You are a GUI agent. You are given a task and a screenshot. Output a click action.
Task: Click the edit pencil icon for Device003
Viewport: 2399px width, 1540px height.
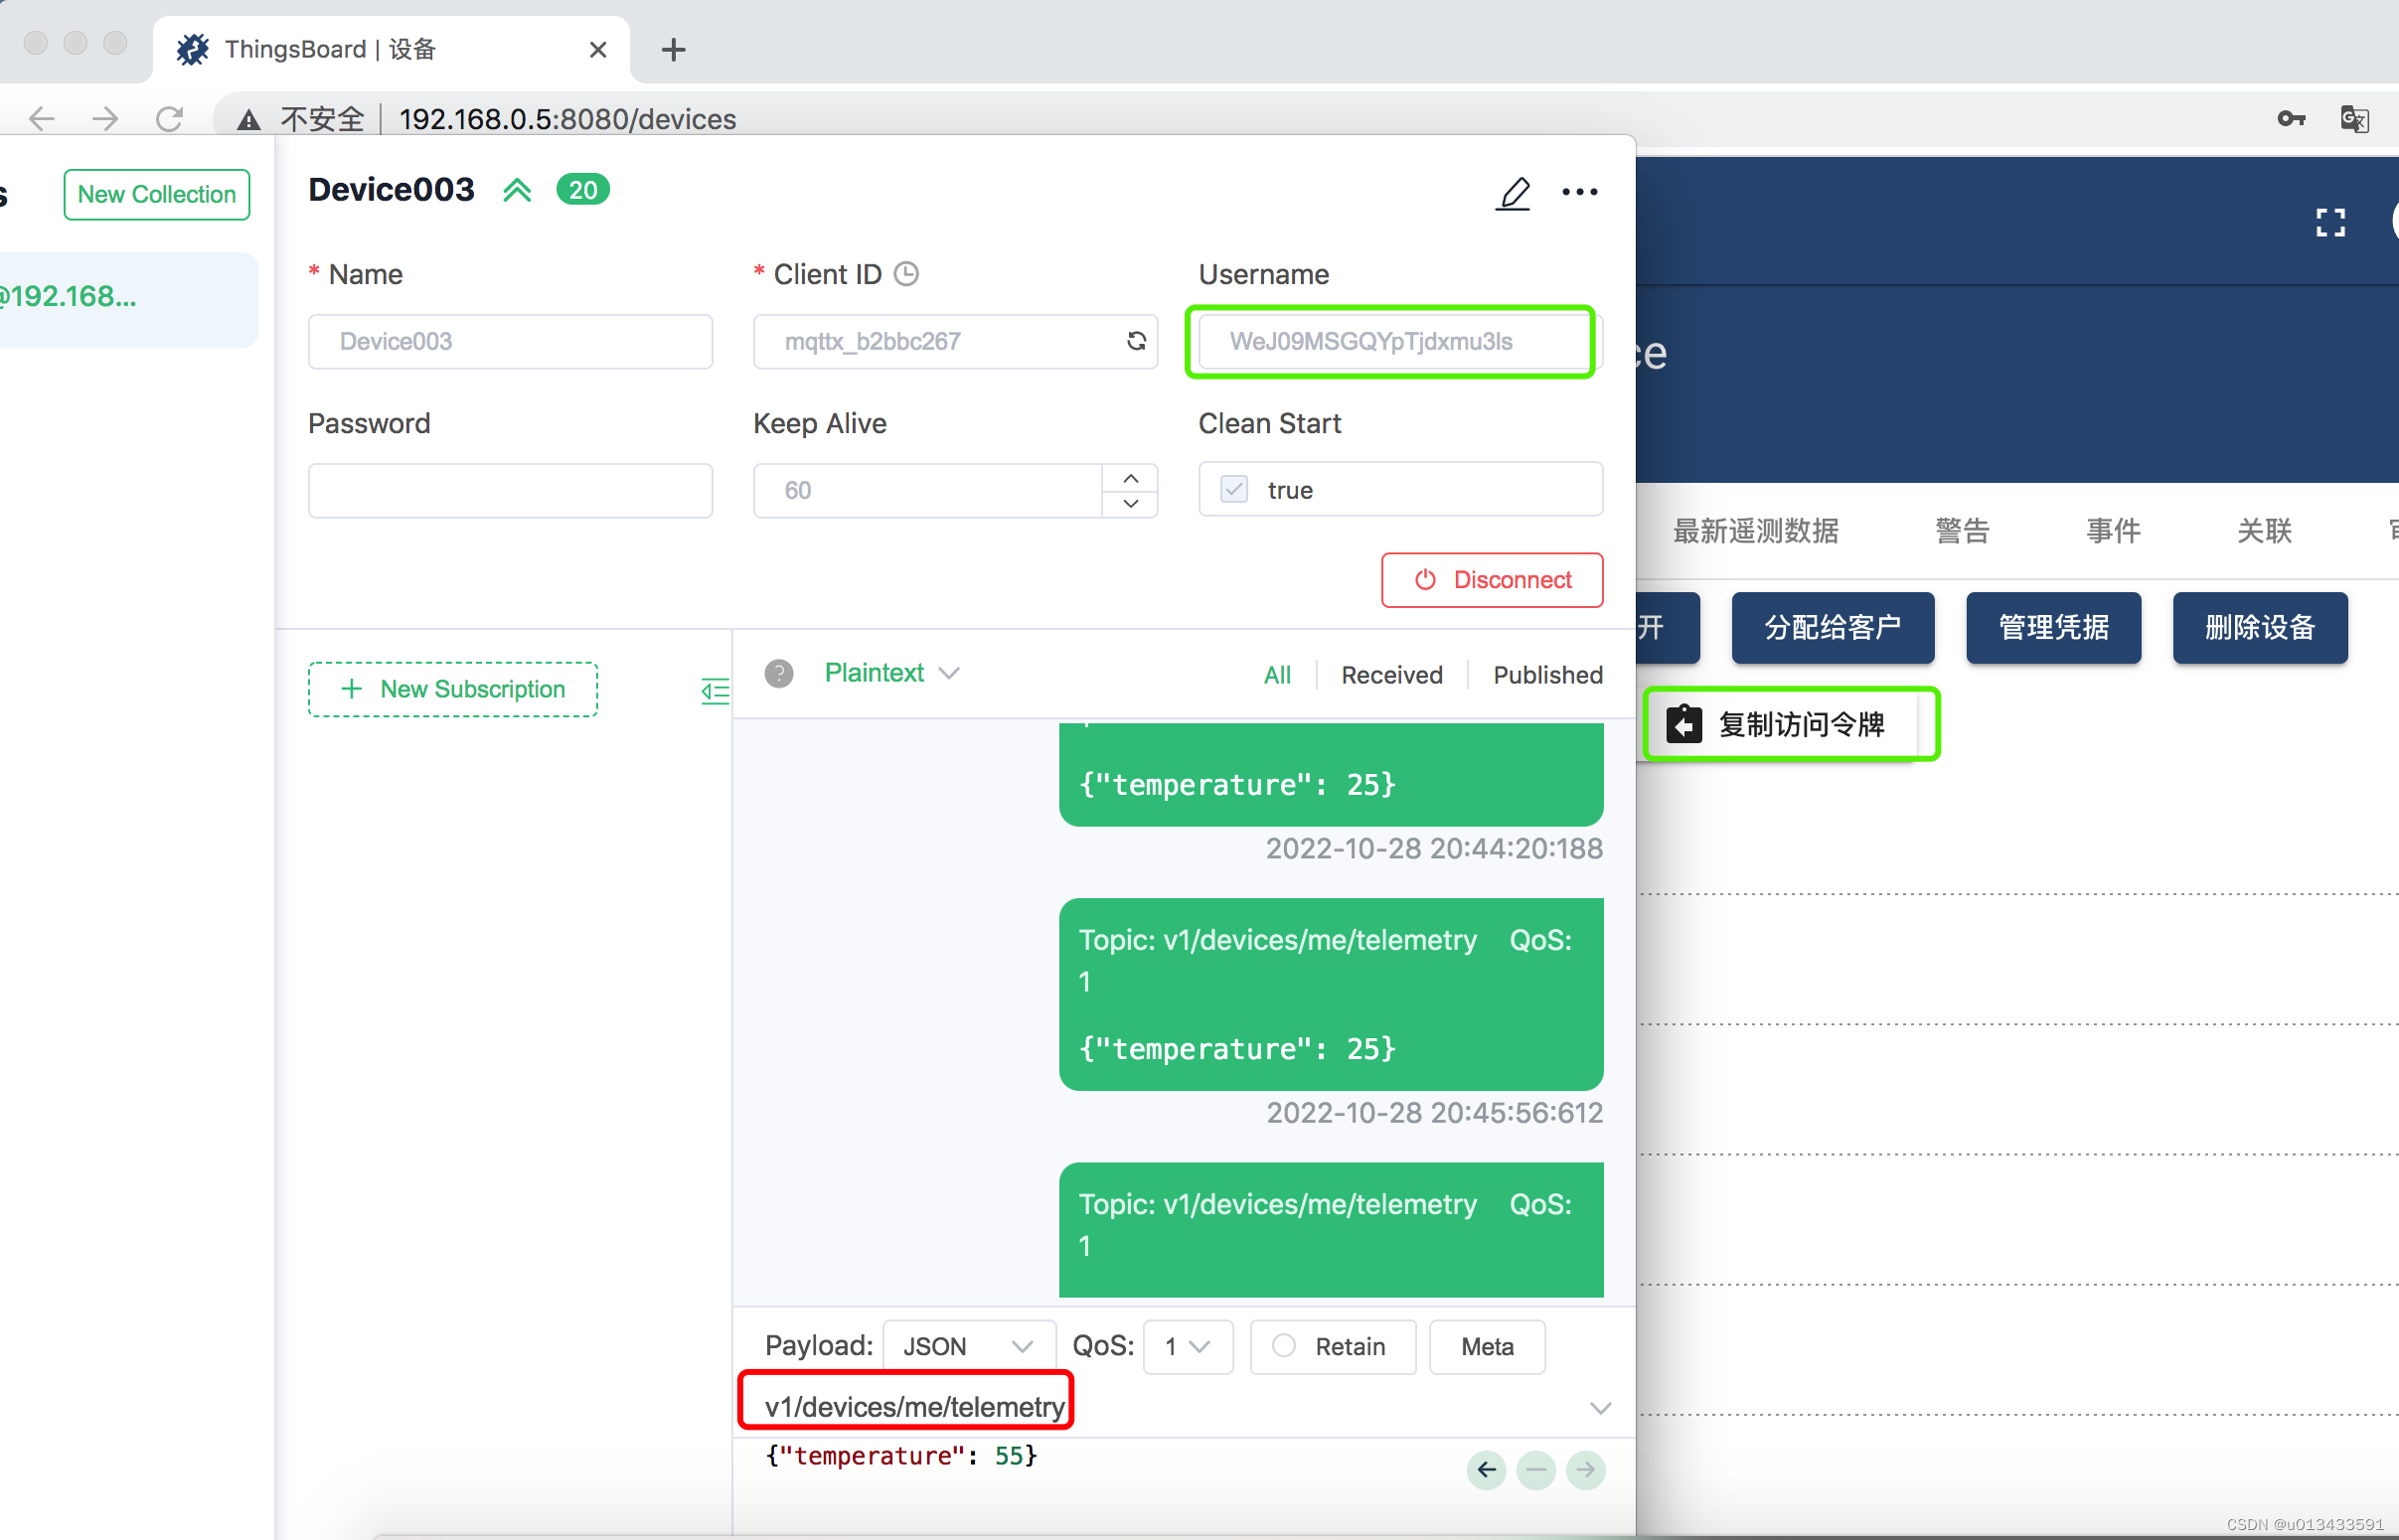click(x=1513, y=192)
